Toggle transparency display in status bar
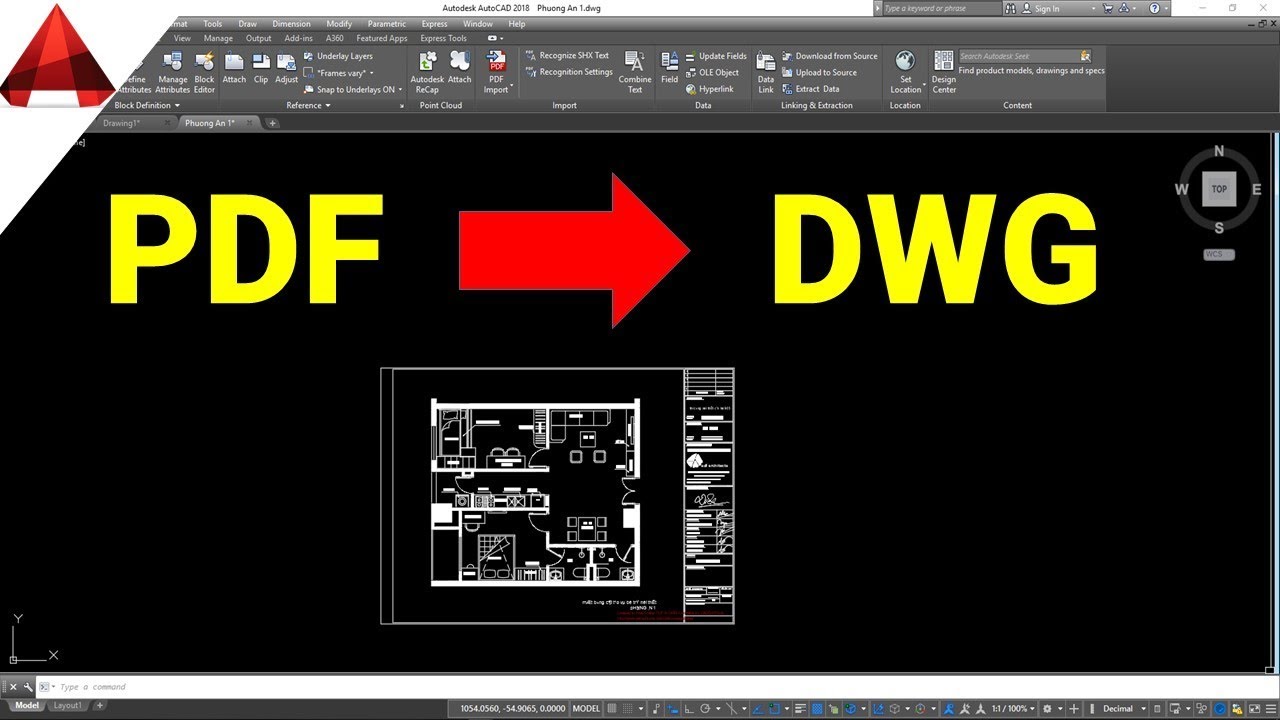 tap(816, 708)
